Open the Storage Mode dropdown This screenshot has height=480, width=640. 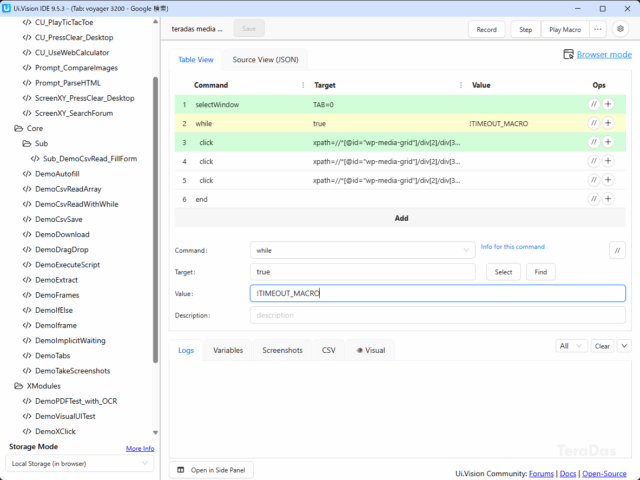tap(81, 464)
